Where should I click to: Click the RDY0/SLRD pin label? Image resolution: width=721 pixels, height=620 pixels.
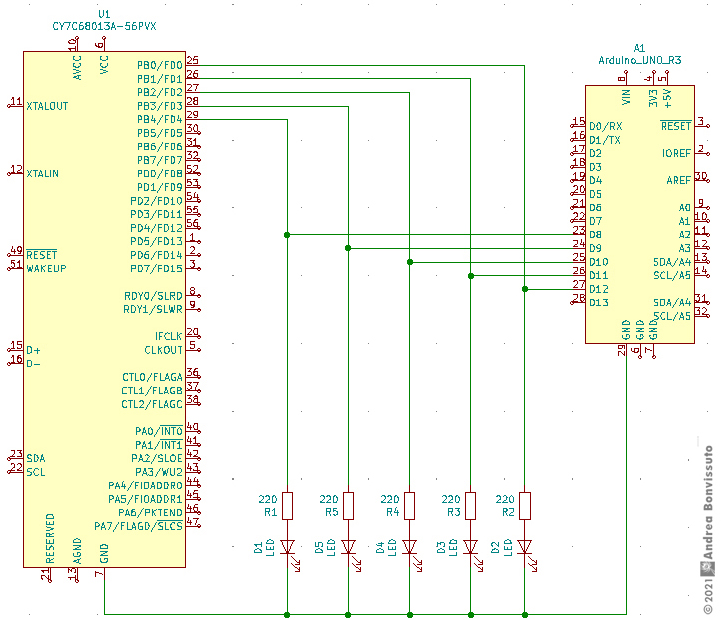tap(154, 296)
